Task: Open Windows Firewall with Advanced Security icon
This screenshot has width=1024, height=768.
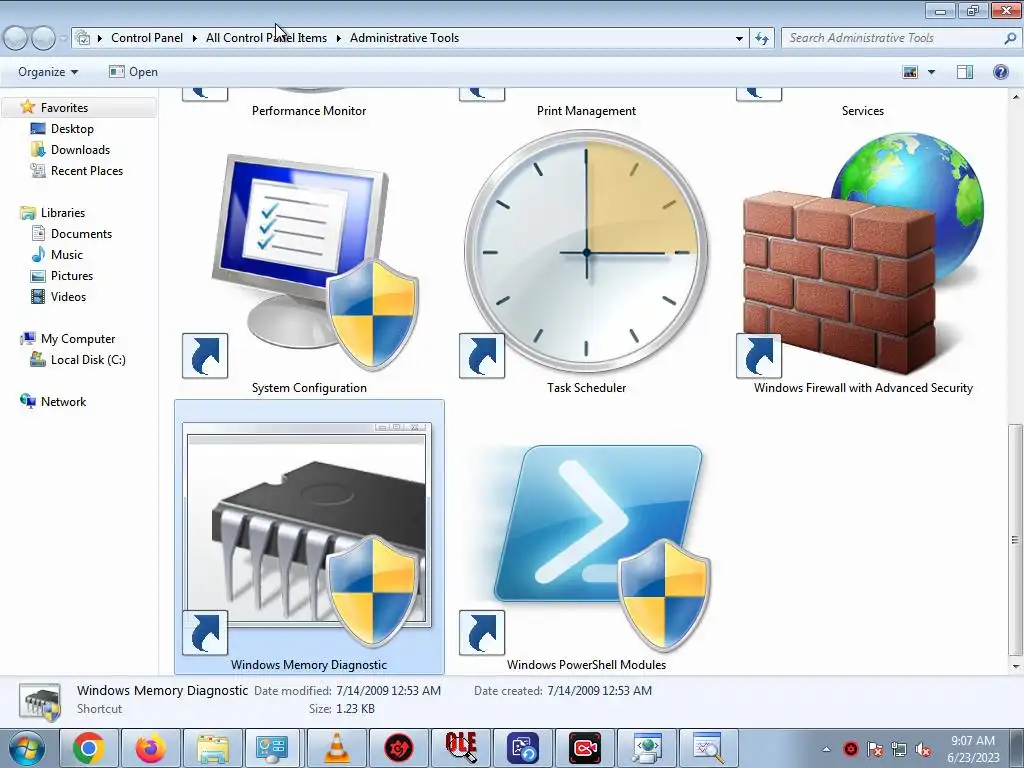Action: click(863, 255)
